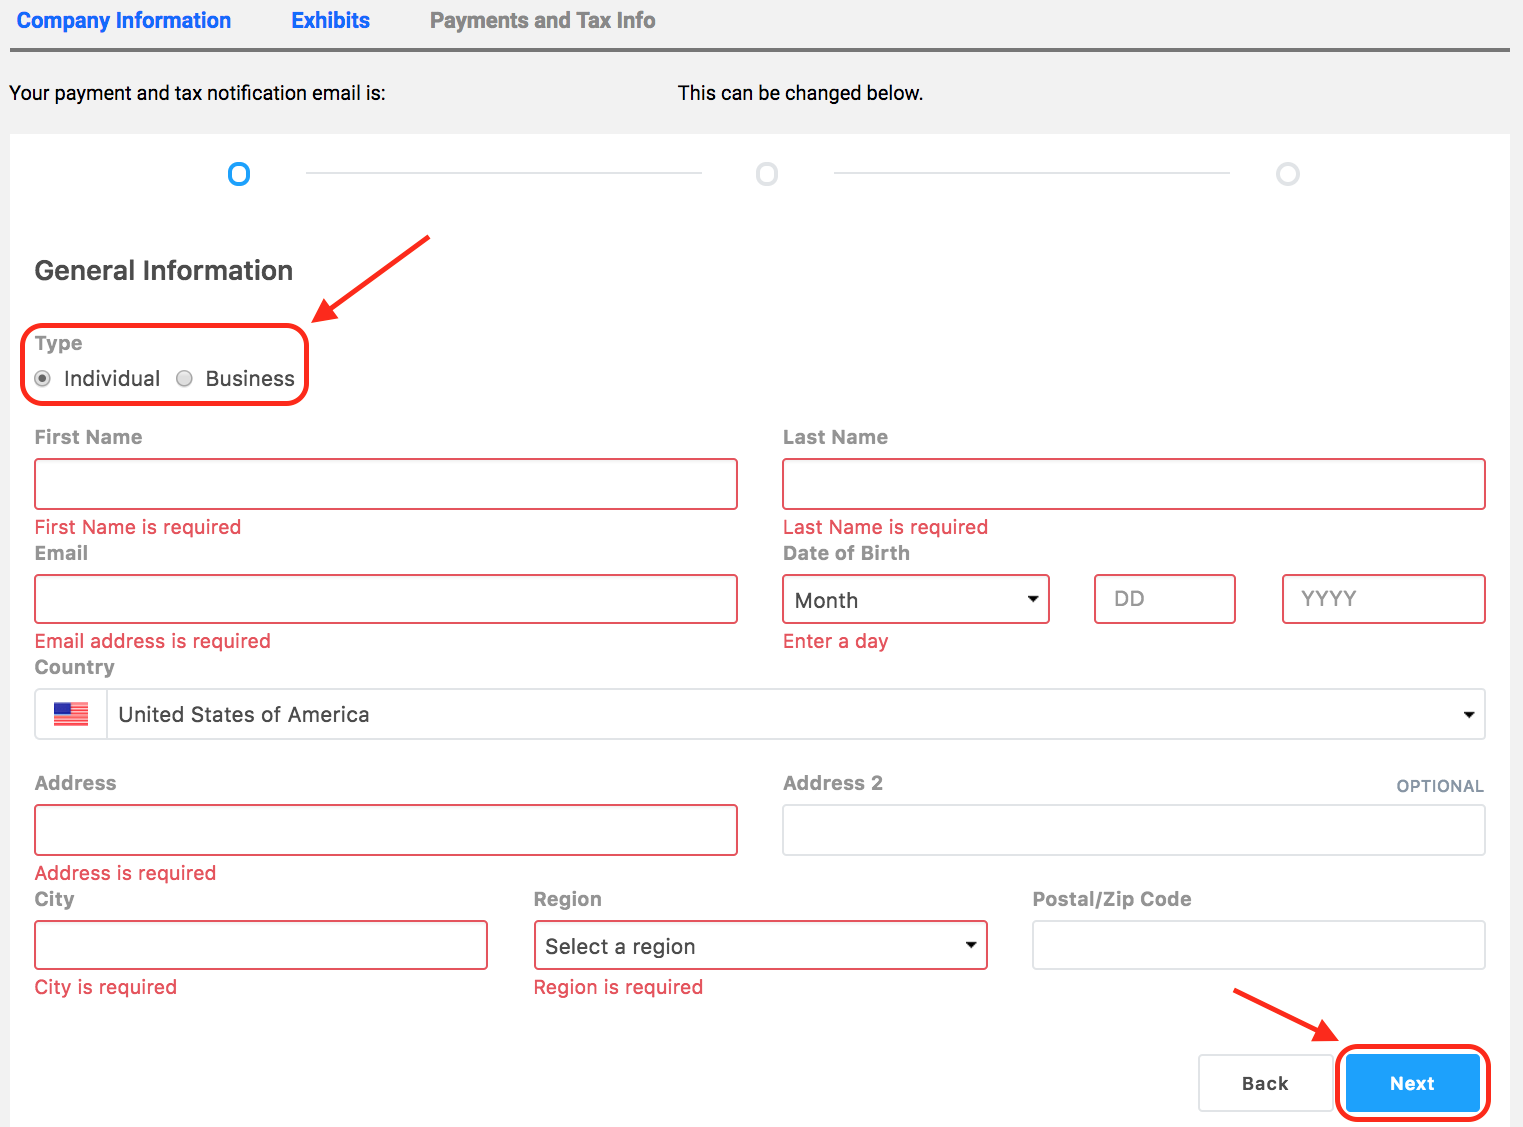Click the second step circle in progress indicator
This screenshot has height=1127, width=1523.
click(x=767, y=175)
